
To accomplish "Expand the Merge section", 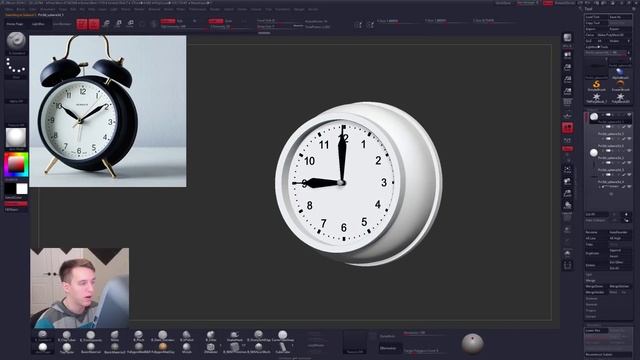I will pos(591,280).
